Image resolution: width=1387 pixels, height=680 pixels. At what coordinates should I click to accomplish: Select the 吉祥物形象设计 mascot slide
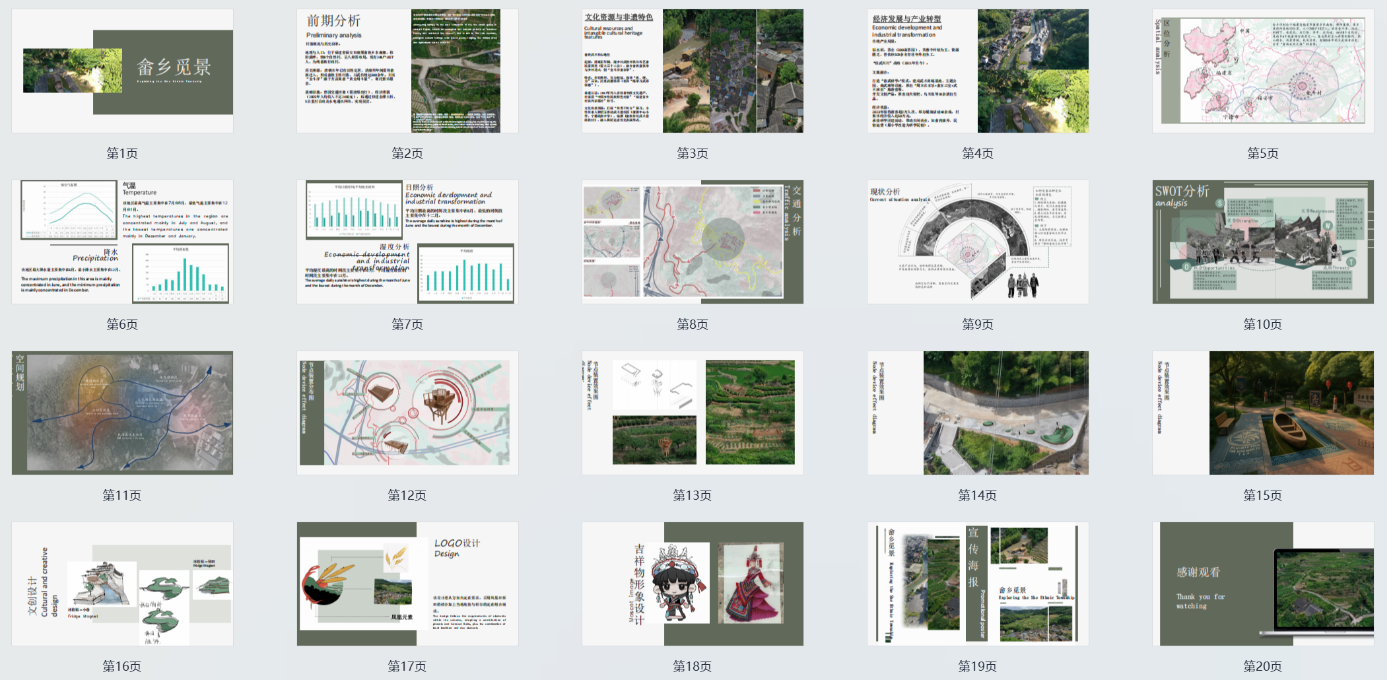point(693,584)
